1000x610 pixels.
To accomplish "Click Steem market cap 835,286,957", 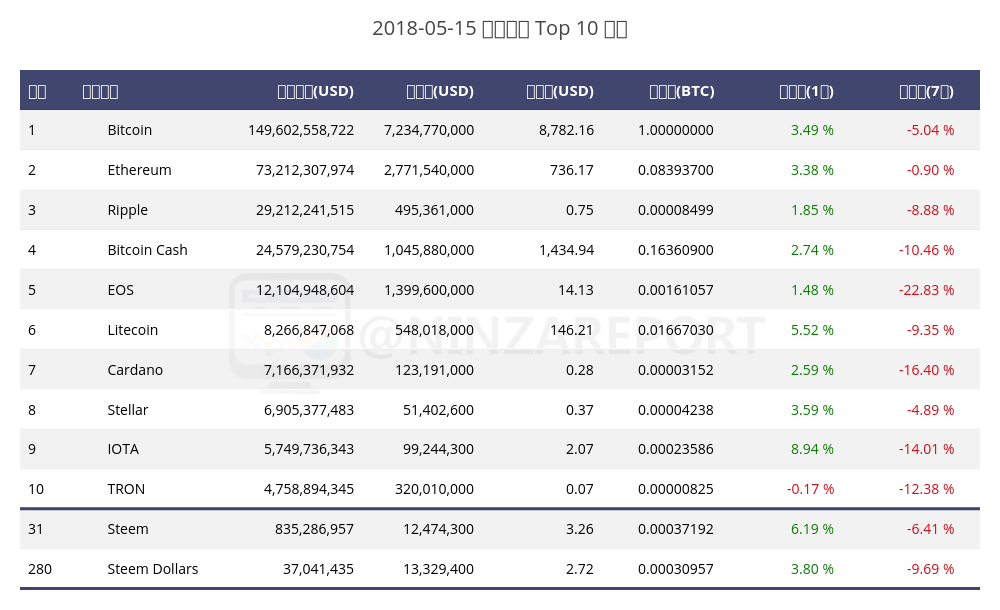I will click(314, 530).
